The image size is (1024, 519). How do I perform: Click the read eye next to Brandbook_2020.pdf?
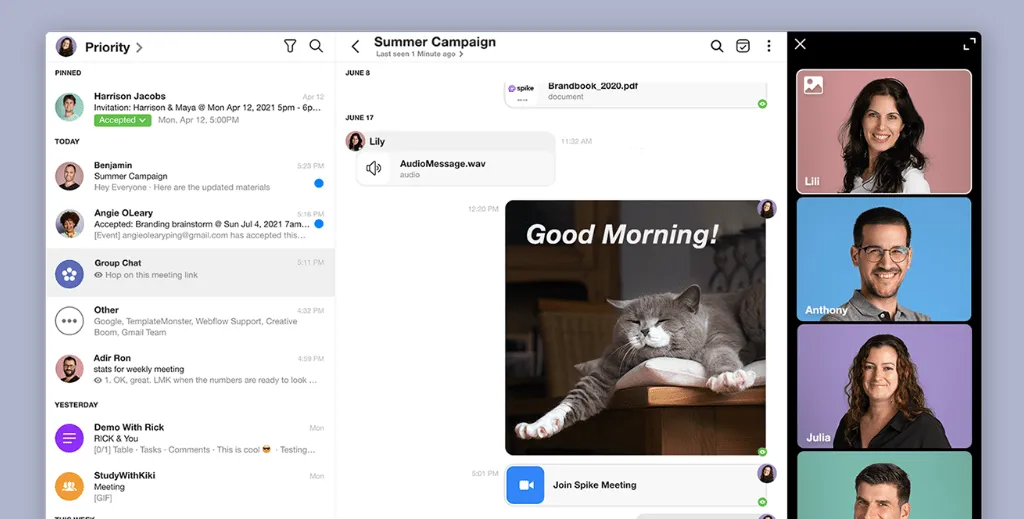point(762,104)
